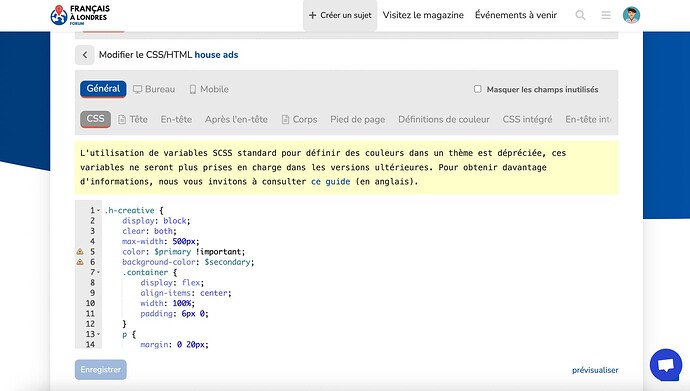Image resolution: width=690 pixels, height=391 pixels.
Task: Open the chat bubble widget
Action: [x=666, y=365]
